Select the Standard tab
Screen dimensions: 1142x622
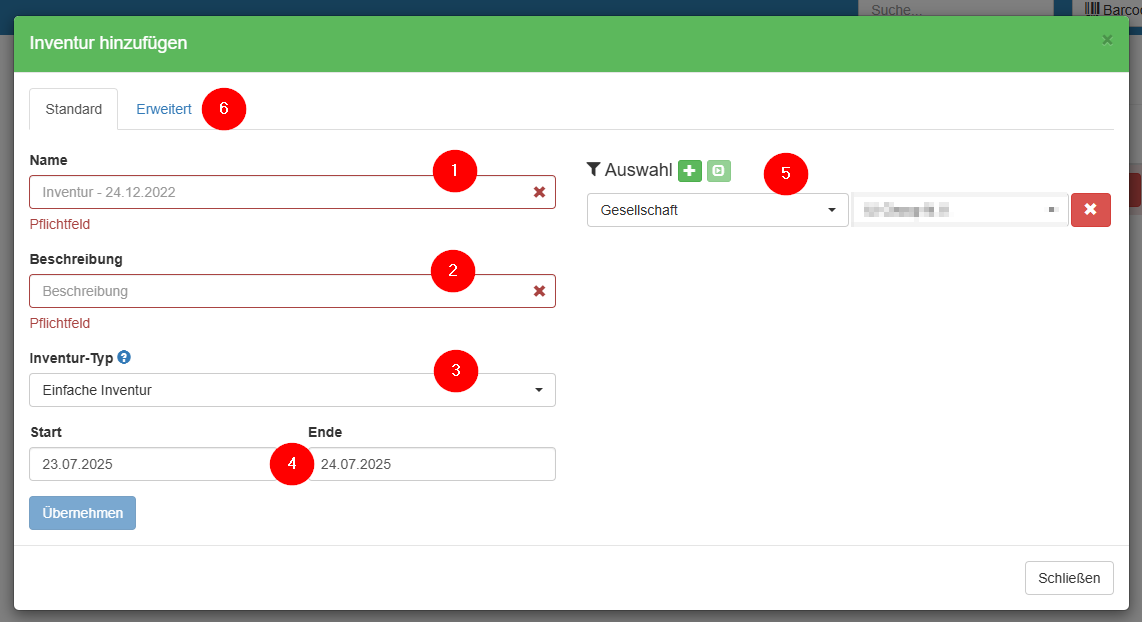[x=74, y=109]
